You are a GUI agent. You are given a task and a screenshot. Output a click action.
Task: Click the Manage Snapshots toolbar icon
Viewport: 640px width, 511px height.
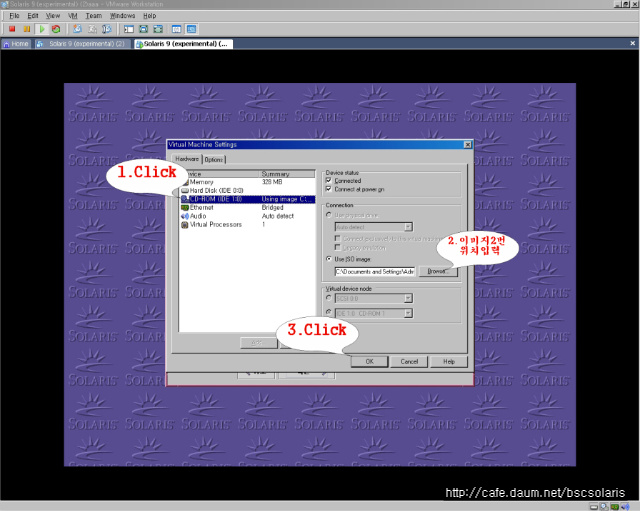pos(107,29)
